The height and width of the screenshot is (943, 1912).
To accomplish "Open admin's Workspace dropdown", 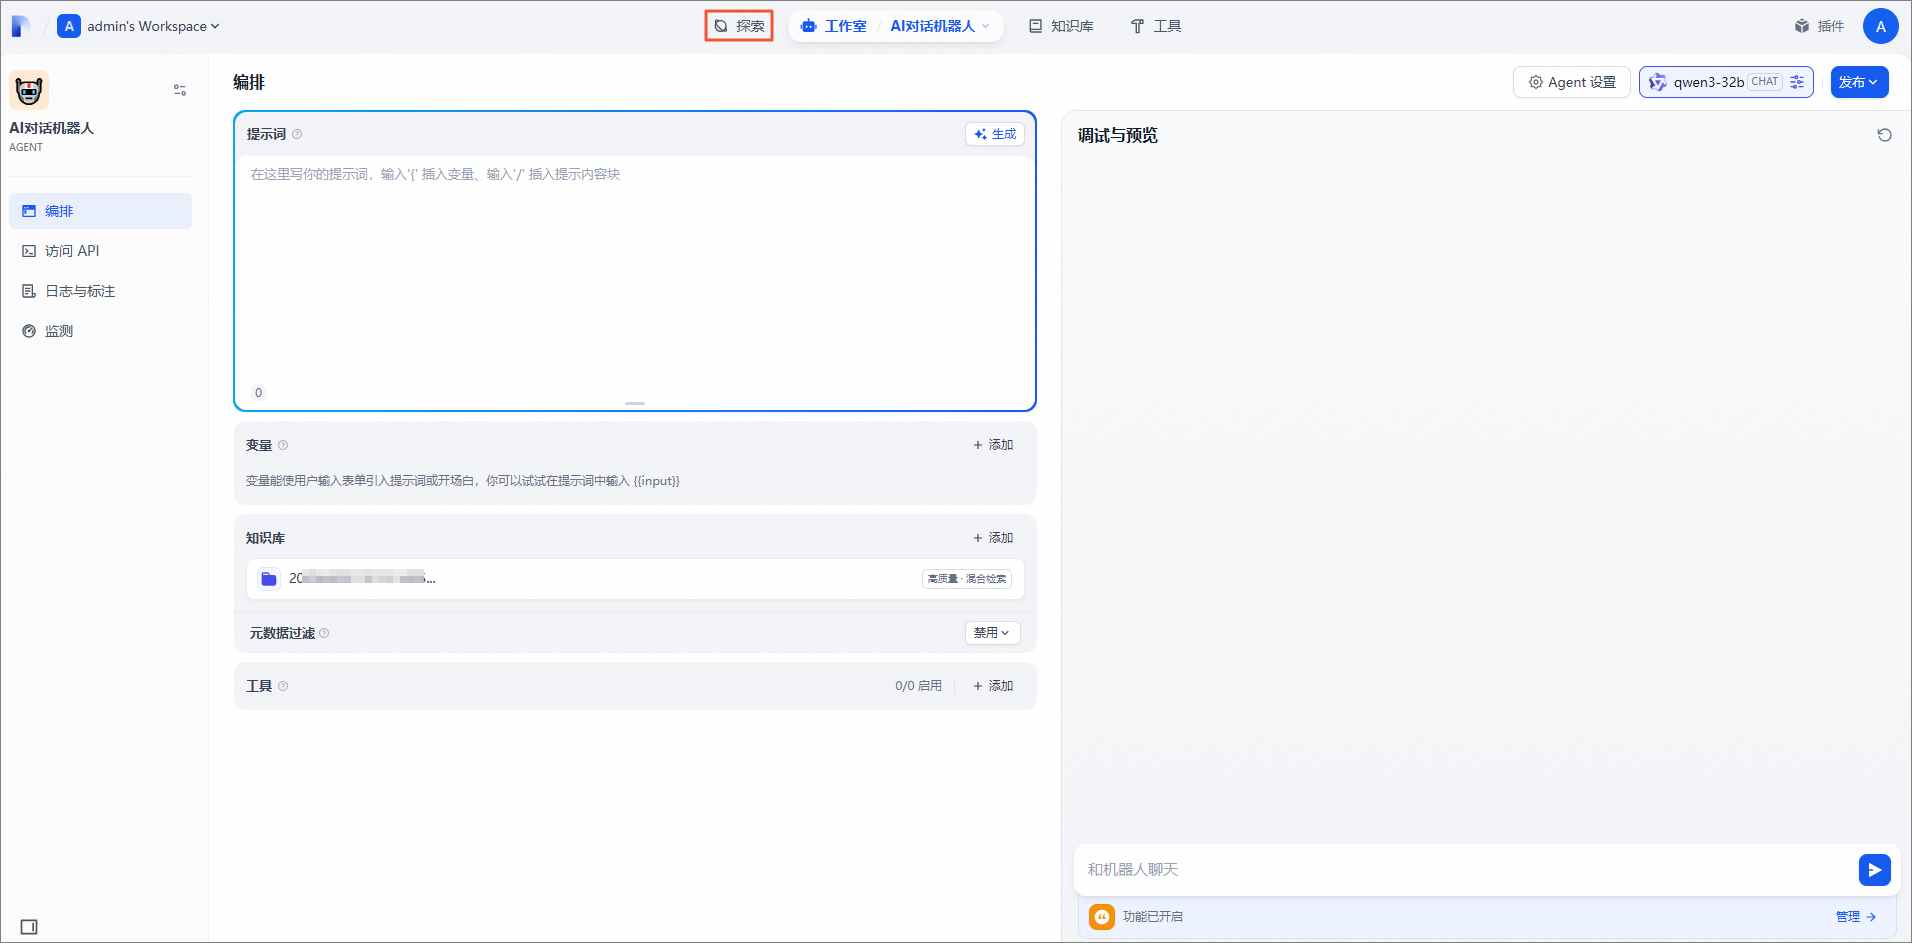I will click(139, 26).
